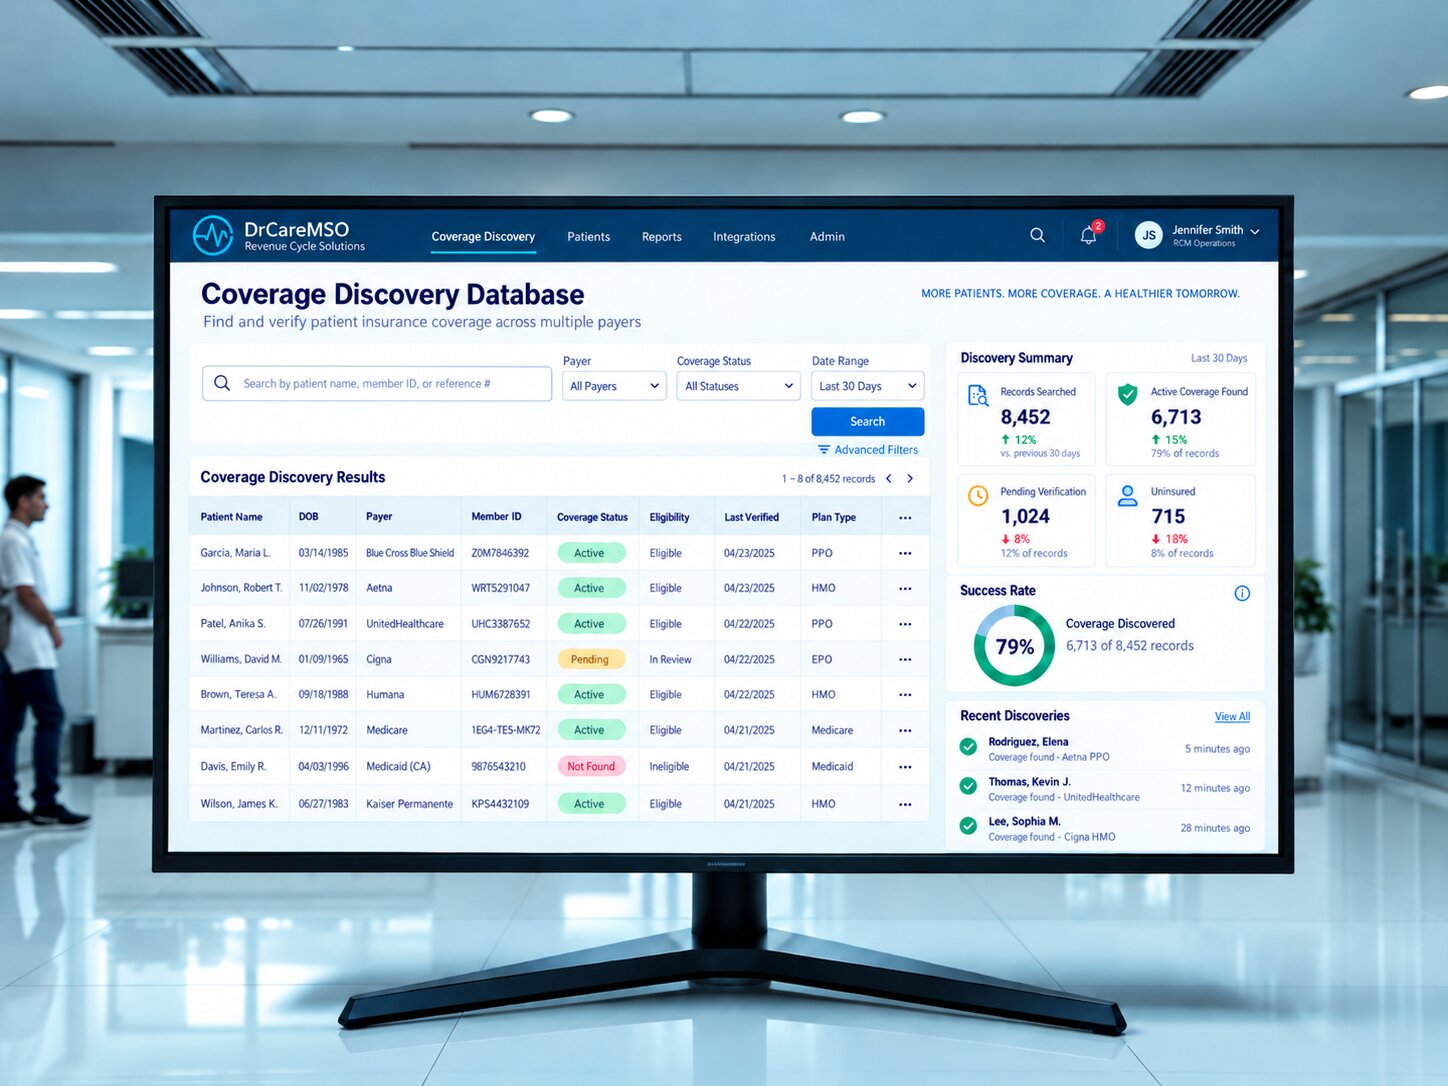This screenshot has width=1448, height=1086.
Task: Click the Not Found status badge for Davis
Action: (x=591, y=767)
